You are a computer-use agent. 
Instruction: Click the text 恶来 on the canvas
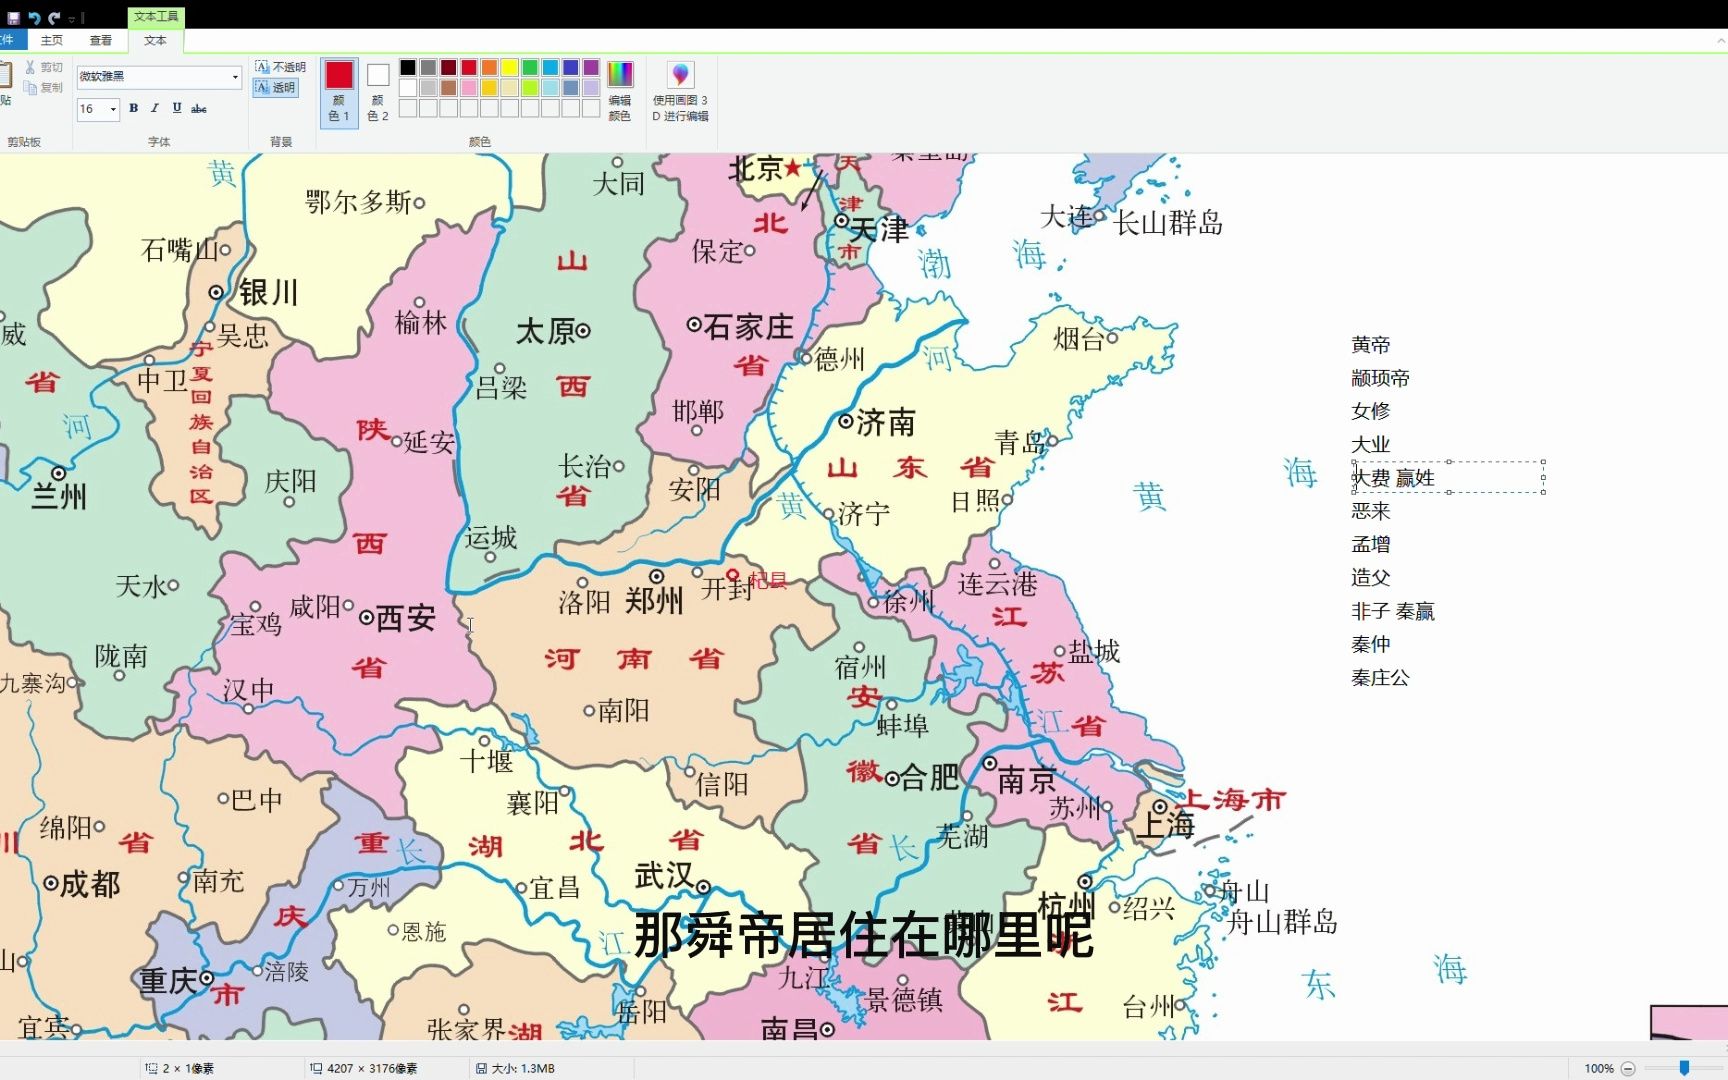point(1370,511)
